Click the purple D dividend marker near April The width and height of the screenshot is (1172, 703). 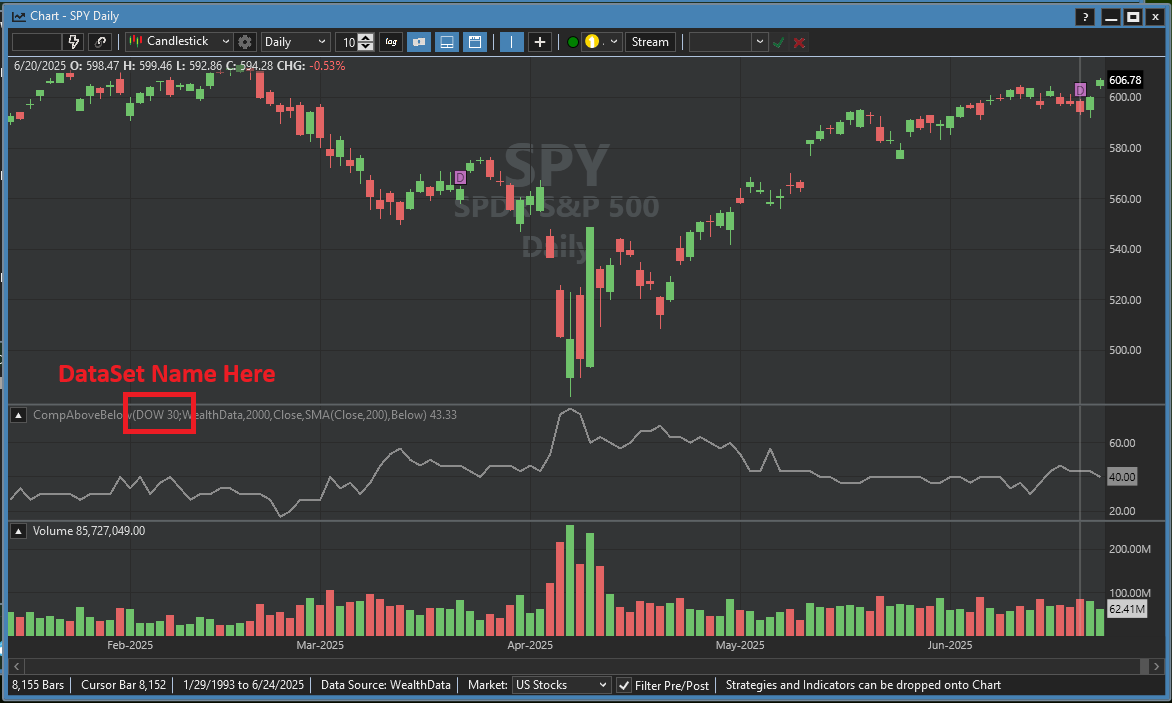pos(460,178)
